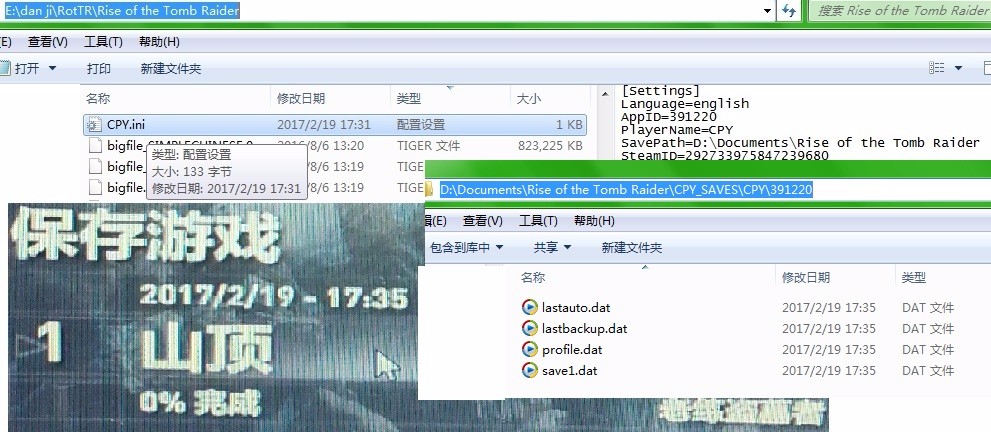
Task: Click the save1.dat file icon
Action: (x=530, y=370)
